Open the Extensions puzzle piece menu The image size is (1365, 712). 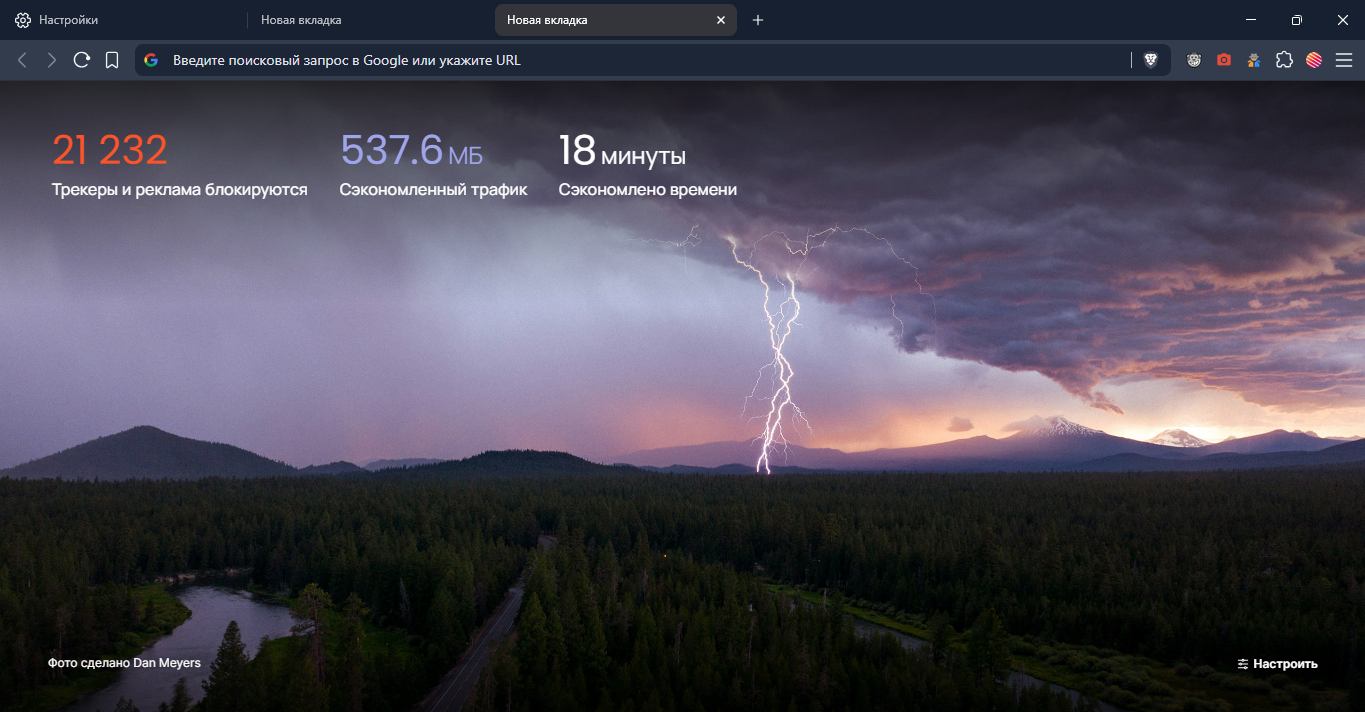click(x=1284, y=60)
